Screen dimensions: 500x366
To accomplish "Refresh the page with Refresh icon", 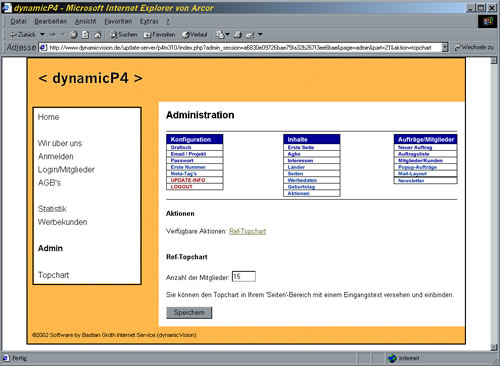I will point(86,34).
